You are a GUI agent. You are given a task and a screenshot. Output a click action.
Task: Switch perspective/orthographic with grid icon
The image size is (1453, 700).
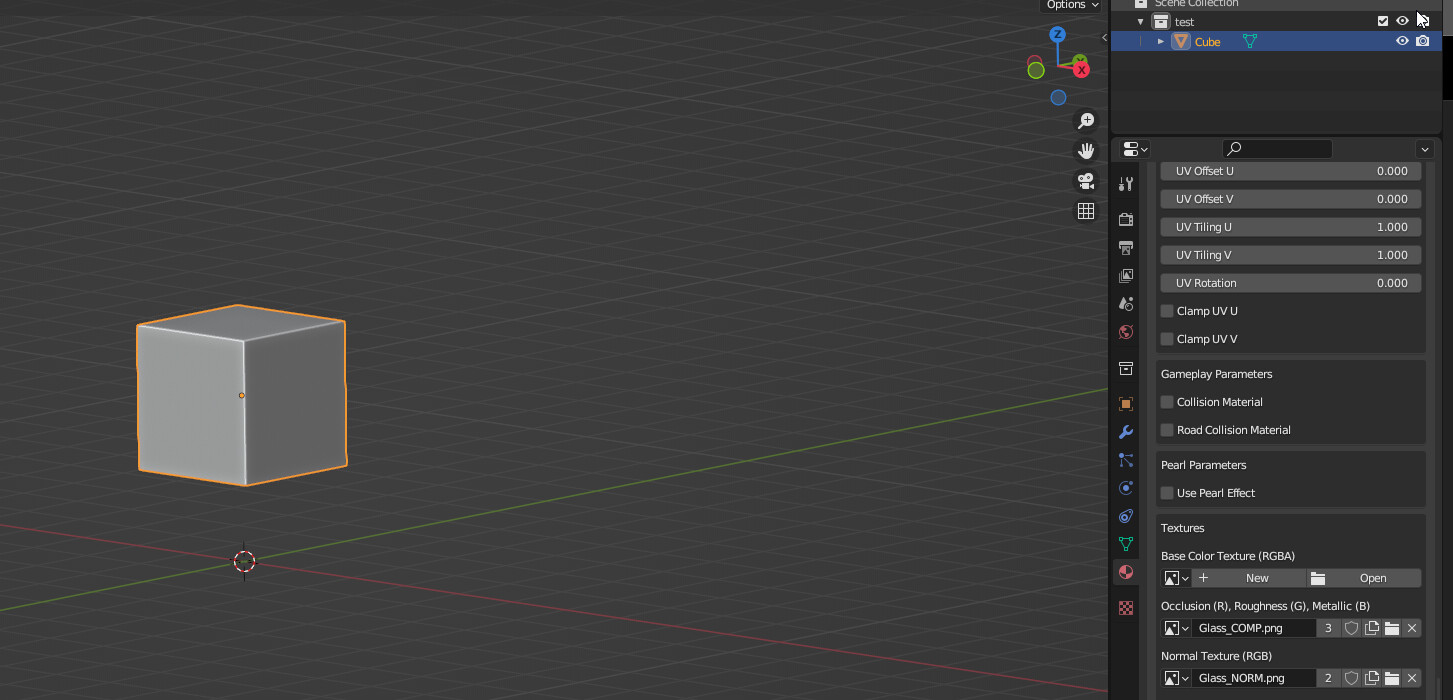click(1085, 211)
